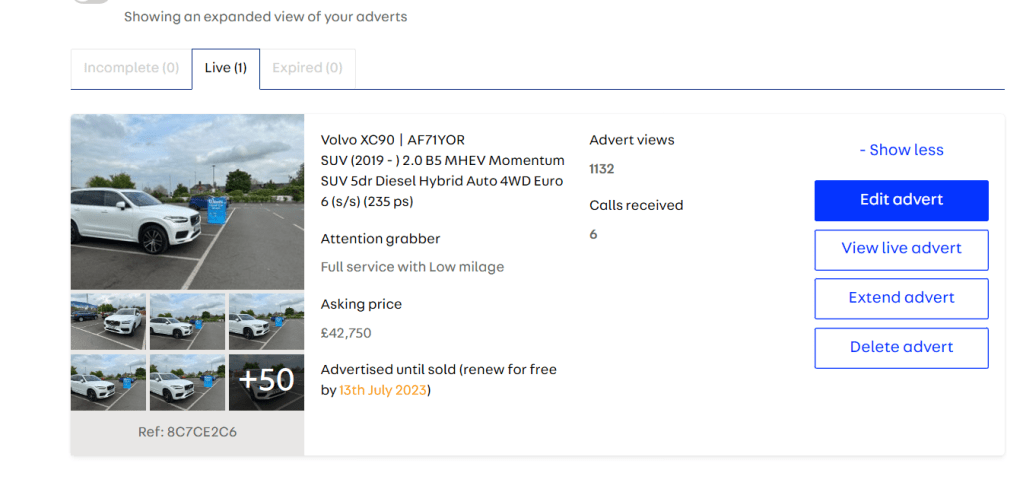Click the 'Calls received' label

(636, 205)
